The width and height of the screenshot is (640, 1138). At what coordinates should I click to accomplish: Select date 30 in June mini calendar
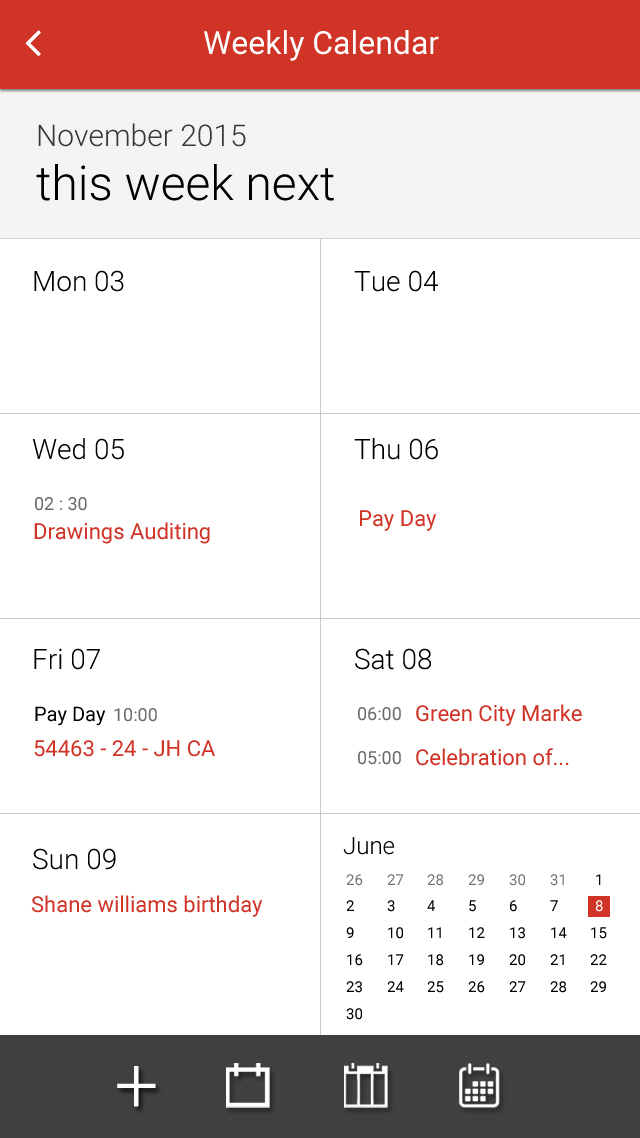pos(354,1014)
